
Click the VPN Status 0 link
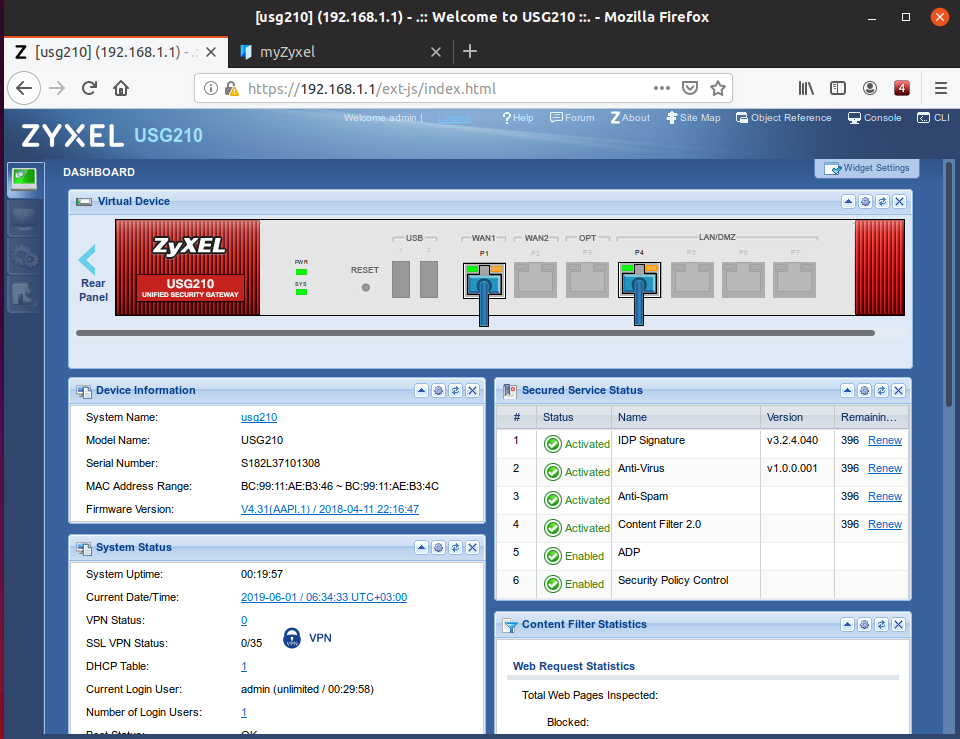tap(244, 620)
